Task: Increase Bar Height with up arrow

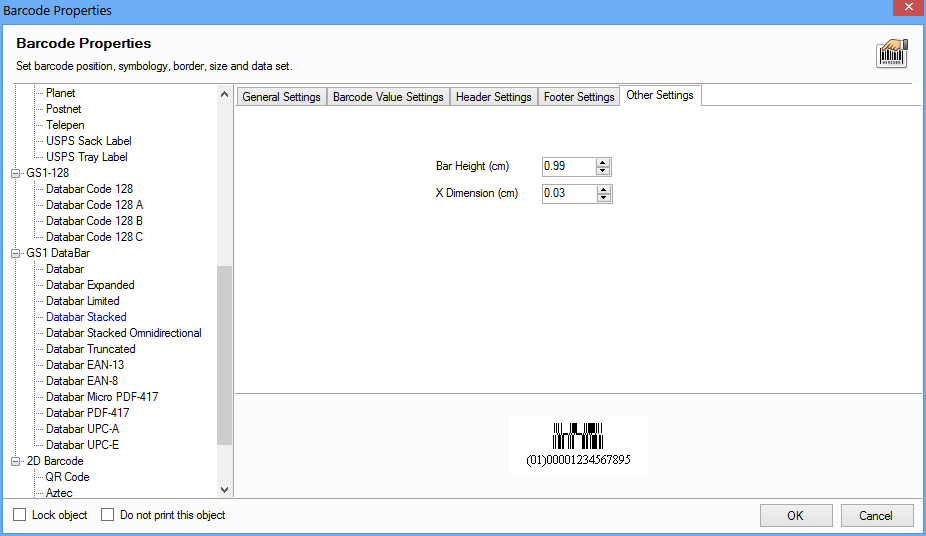Action: coord(602,162)
